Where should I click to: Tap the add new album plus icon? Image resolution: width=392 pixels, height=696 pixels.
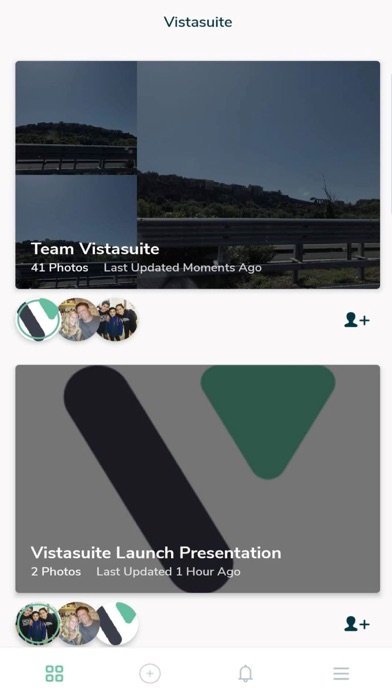tap(150, 673)
